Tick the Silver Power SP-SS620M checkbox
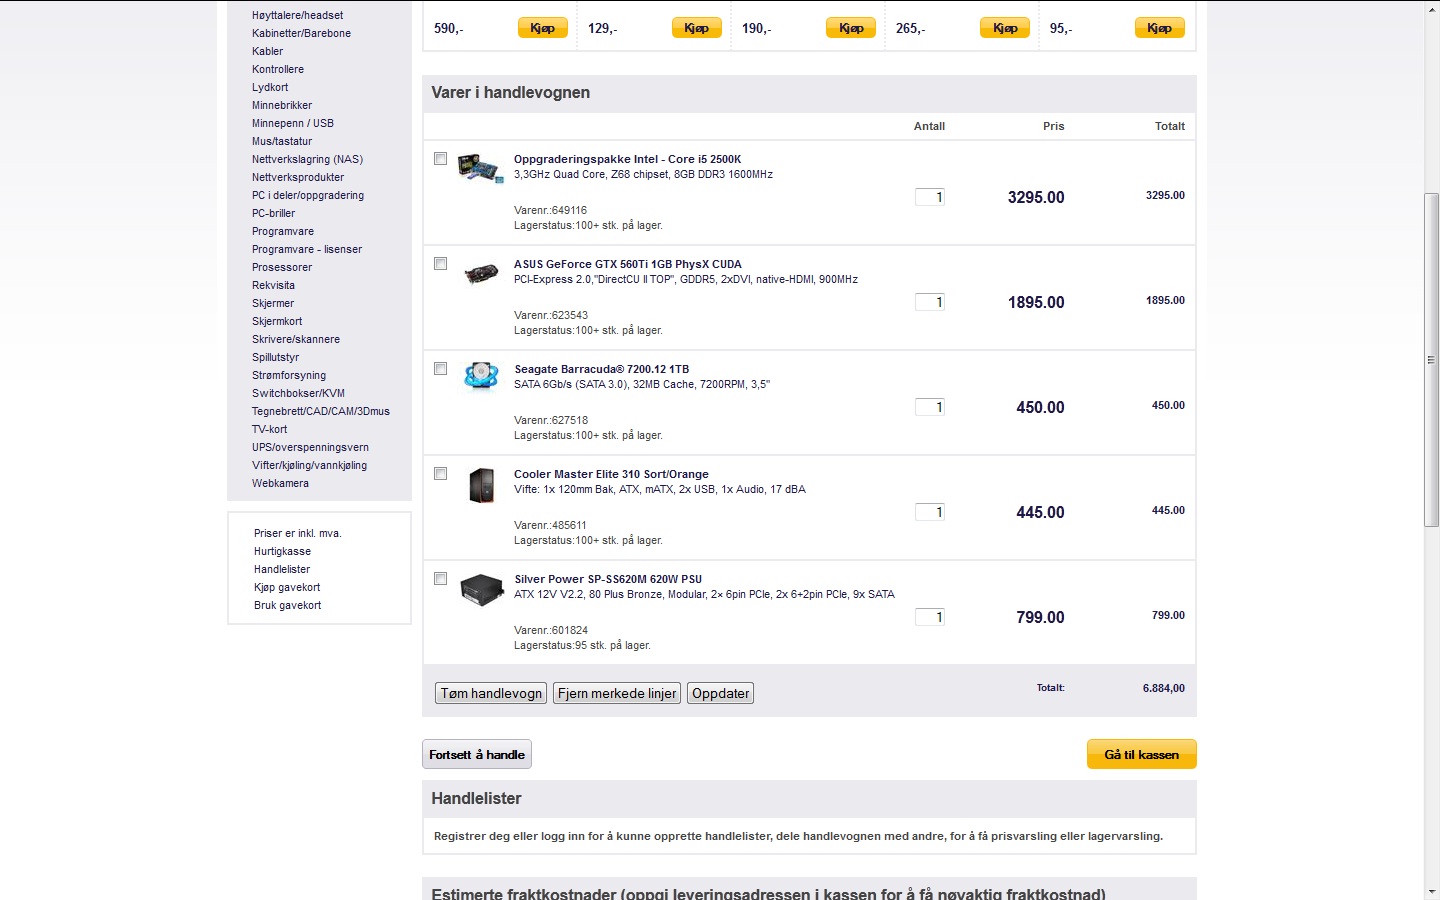This screenshot has width=1440, height=900. [440, 579]
